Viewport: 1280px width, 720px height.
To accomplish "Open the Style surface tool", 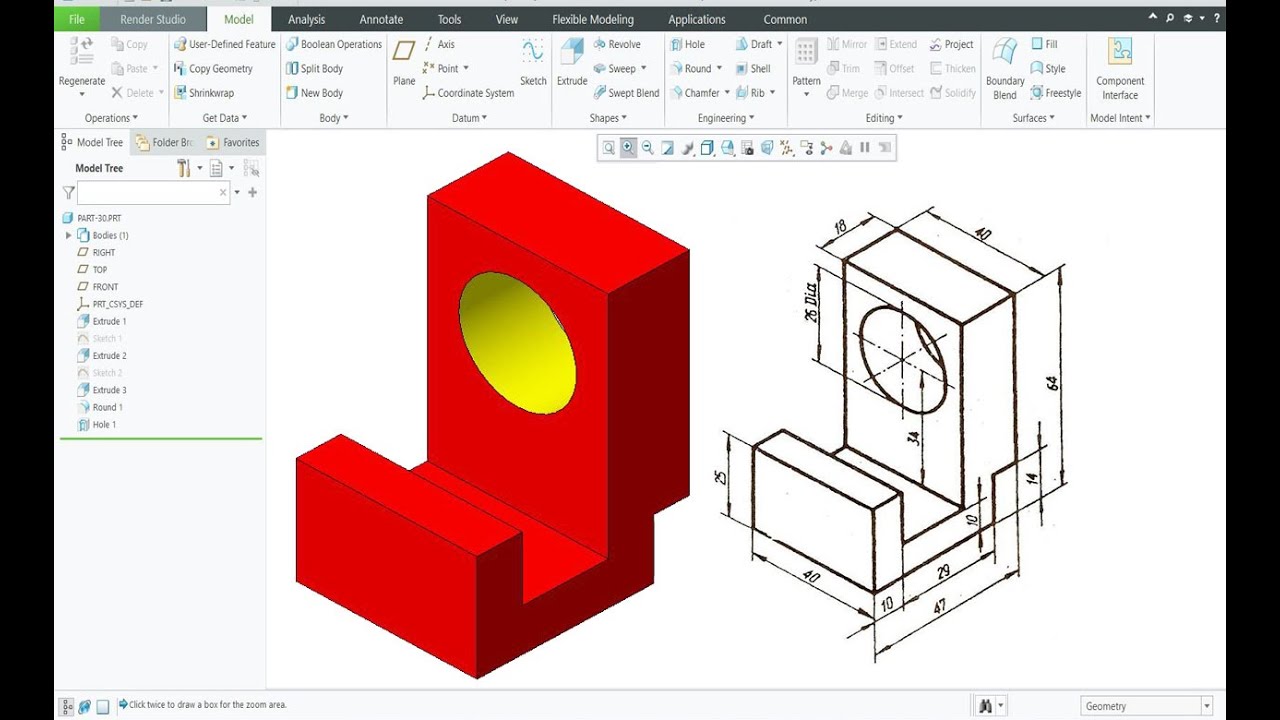I will [1048, 69].
